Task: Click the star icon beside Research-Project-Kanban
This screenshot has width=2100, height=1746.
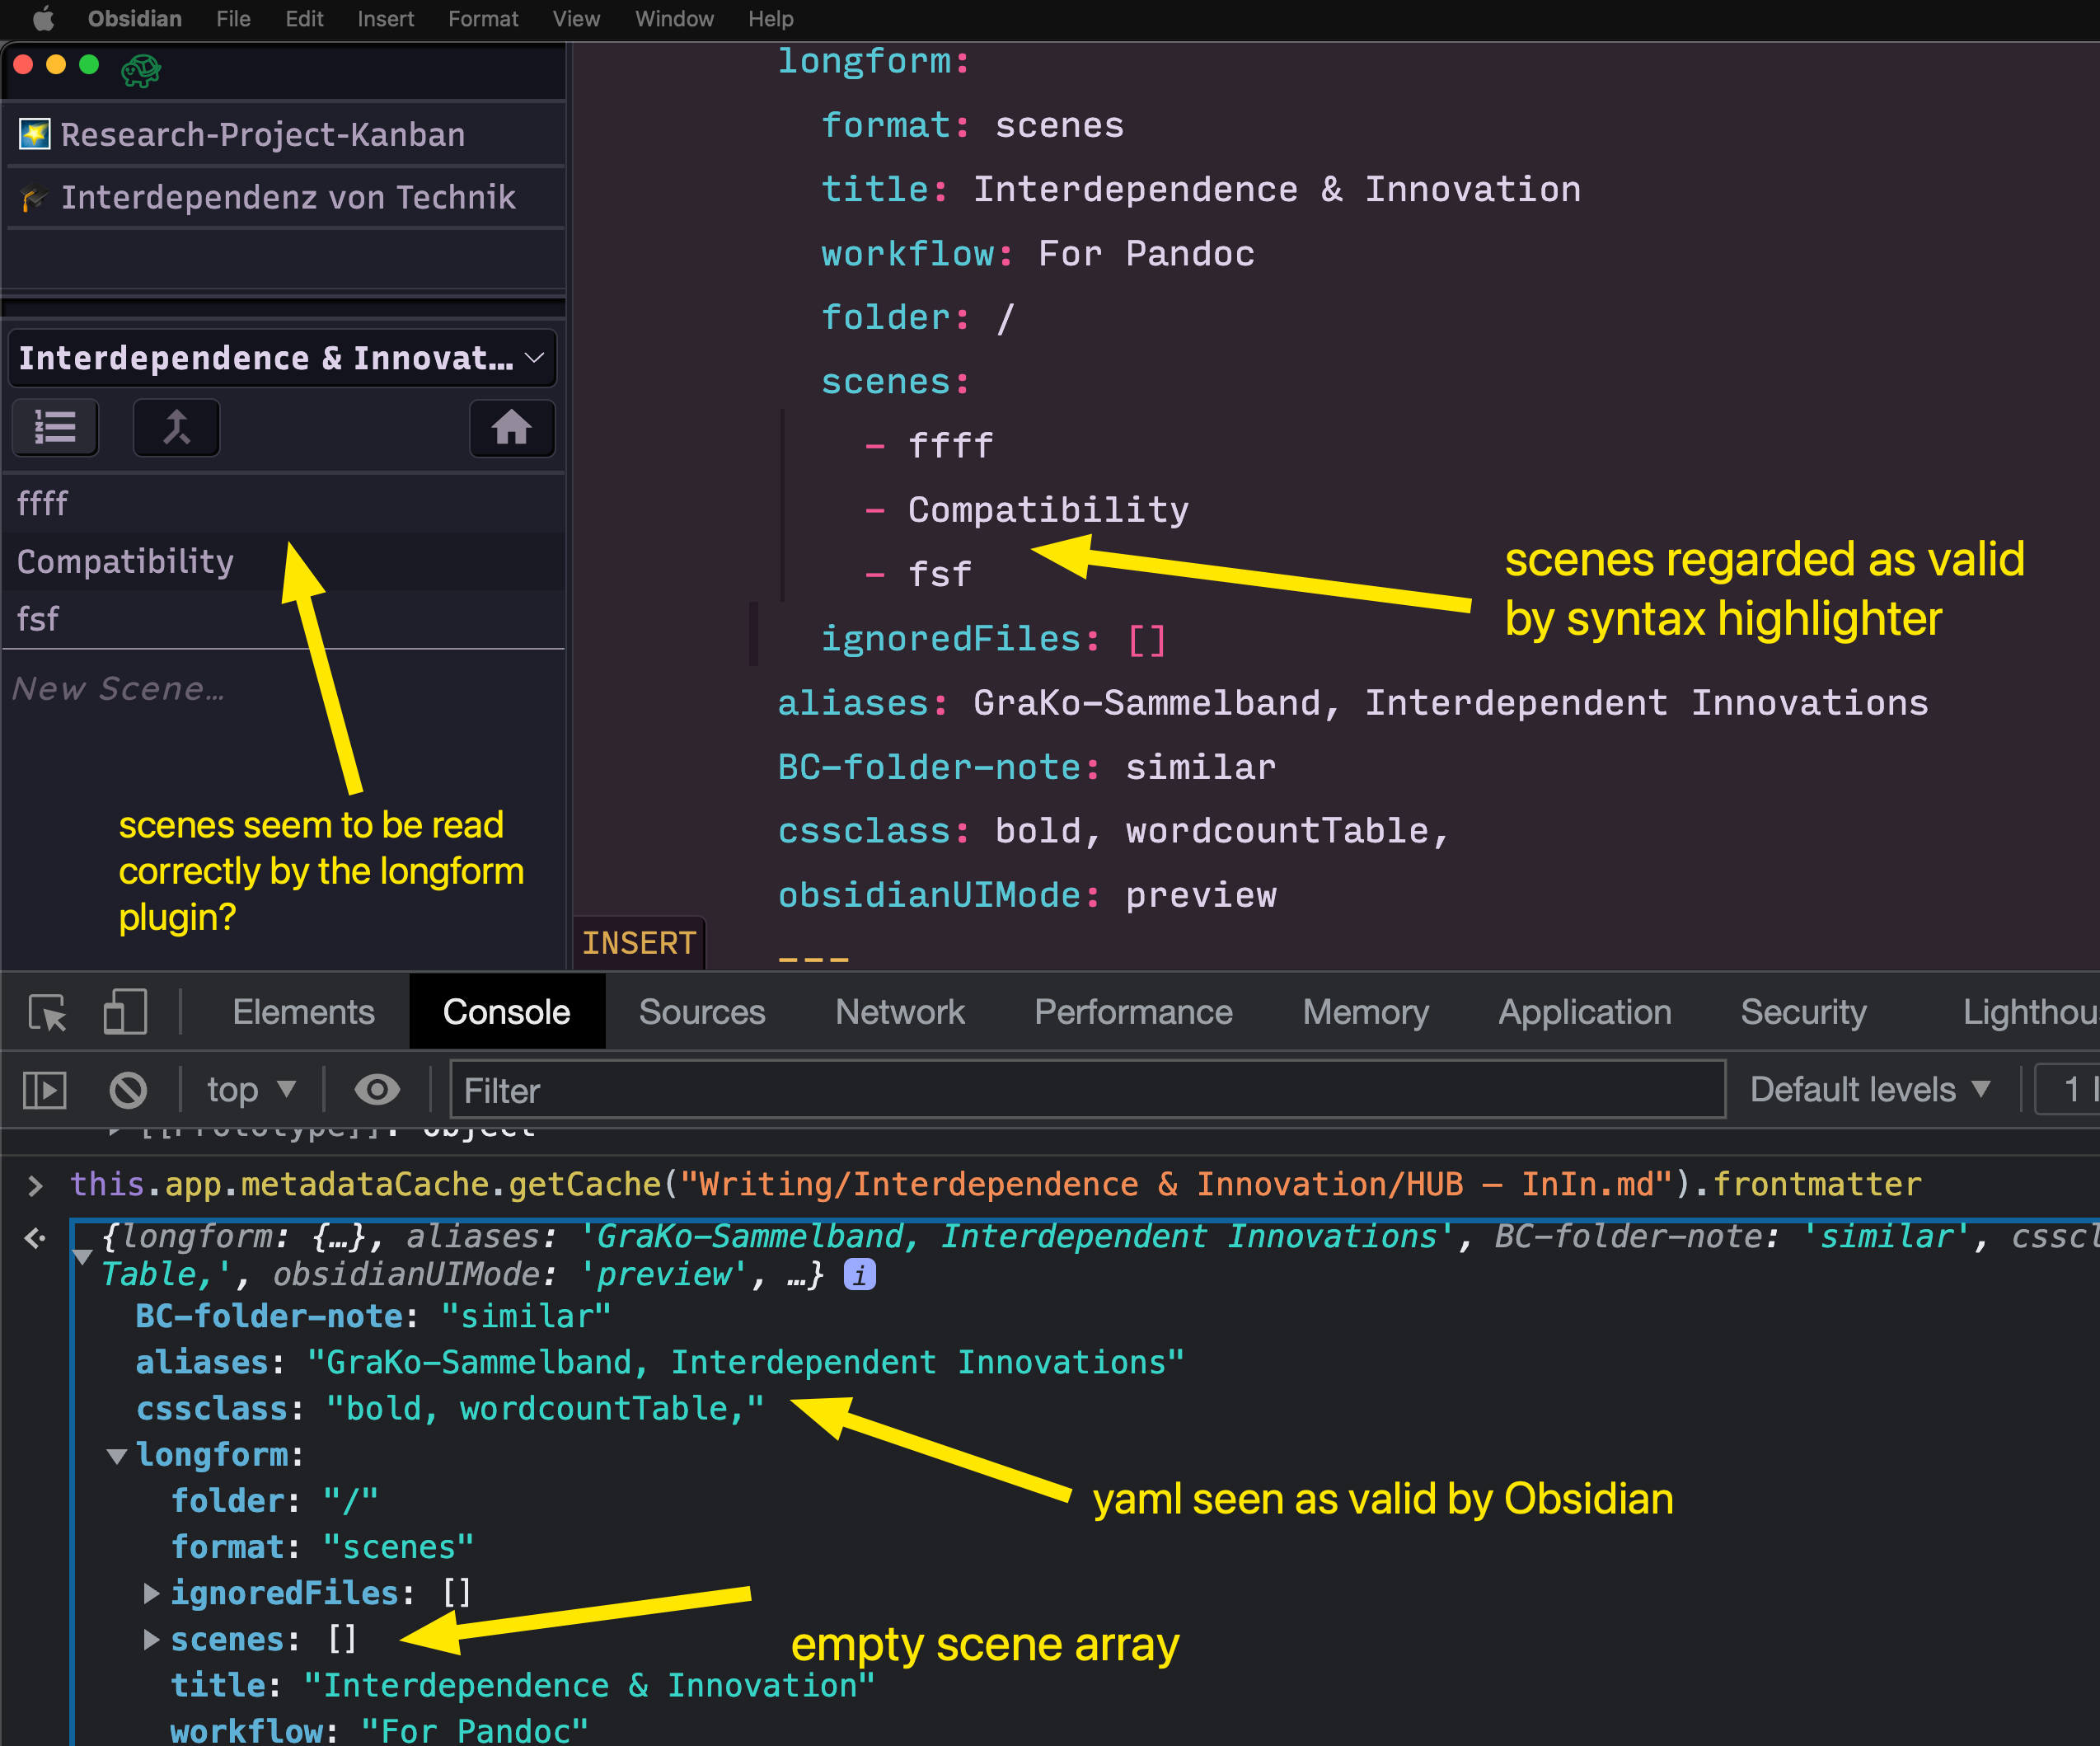Action: [x=33, y=134]
